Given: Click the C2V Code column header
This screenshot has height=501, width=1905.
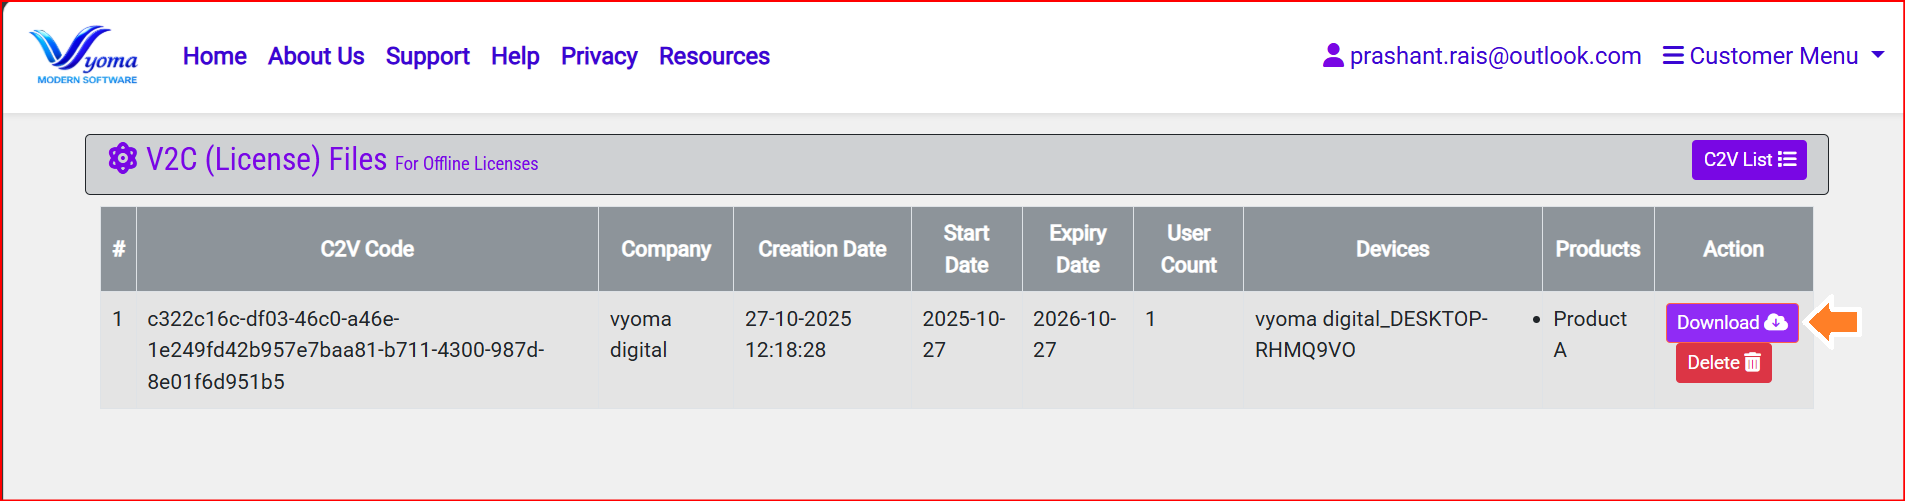Looking at the screenshot, I should (367, 249).
